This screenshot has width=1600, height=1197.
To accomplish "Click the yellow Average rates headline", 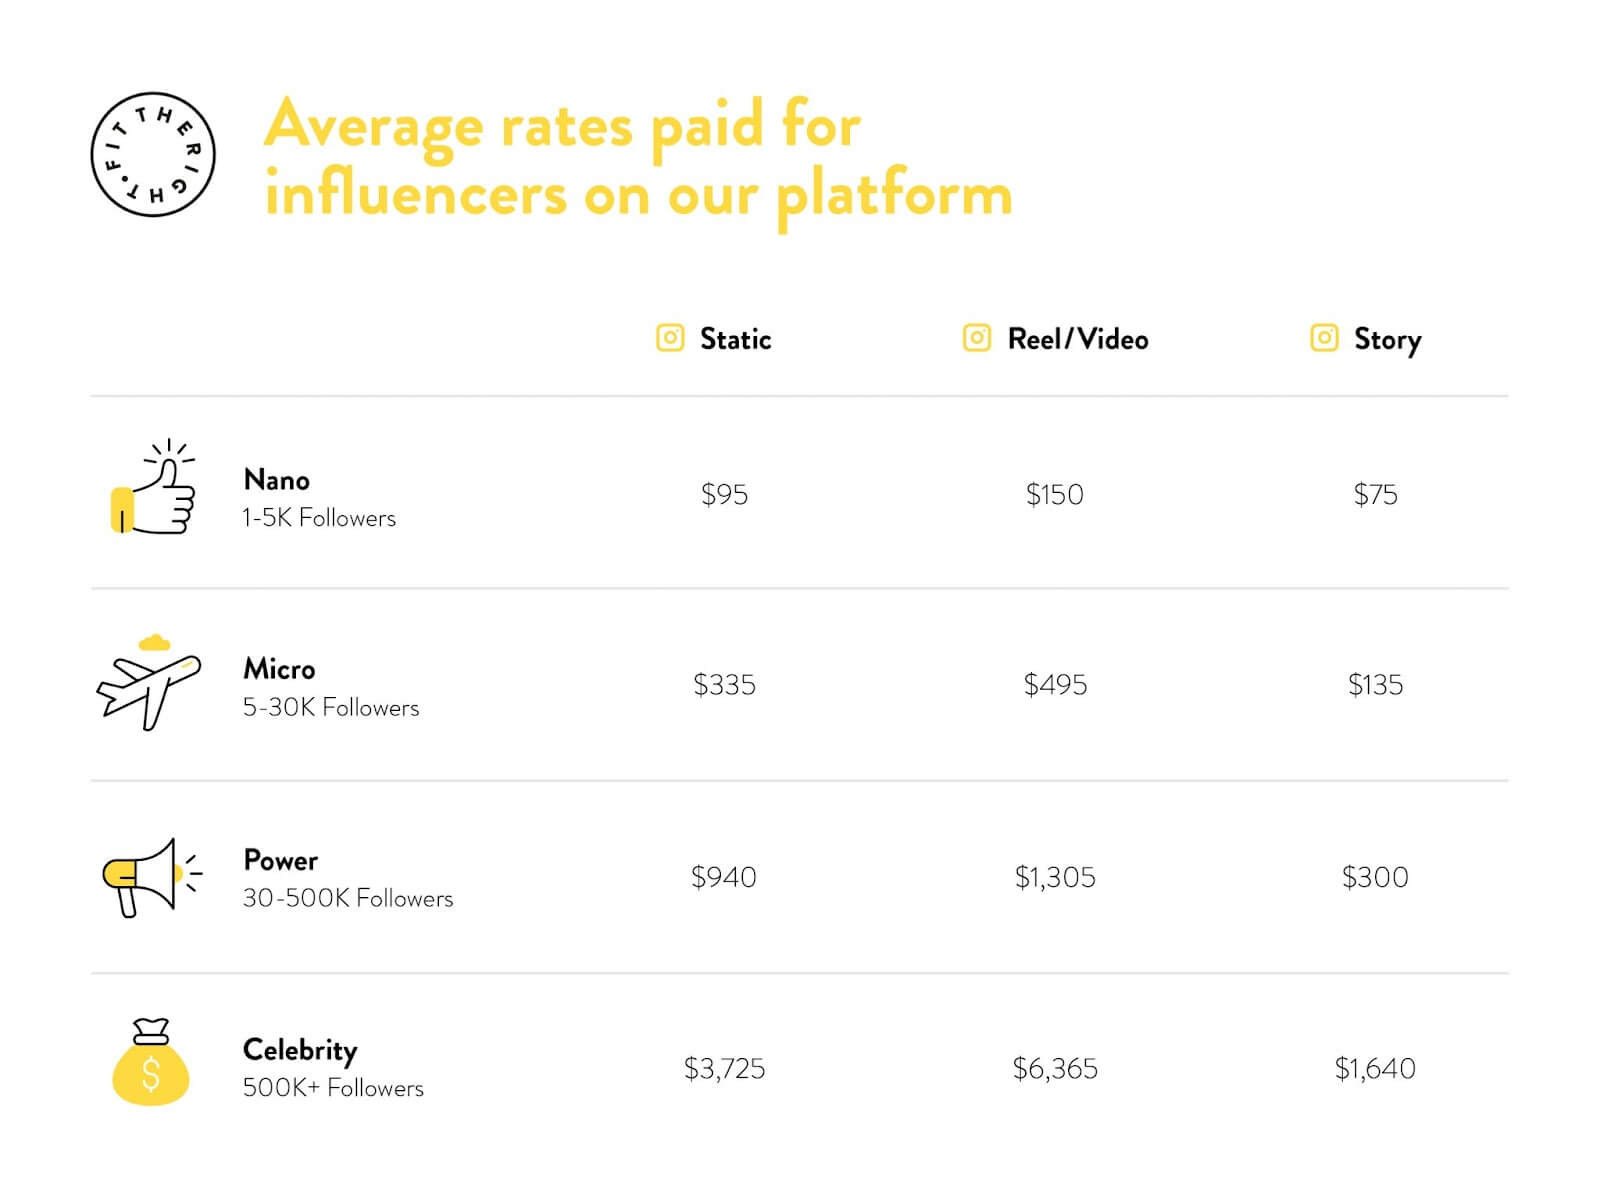I will point(638,160).
